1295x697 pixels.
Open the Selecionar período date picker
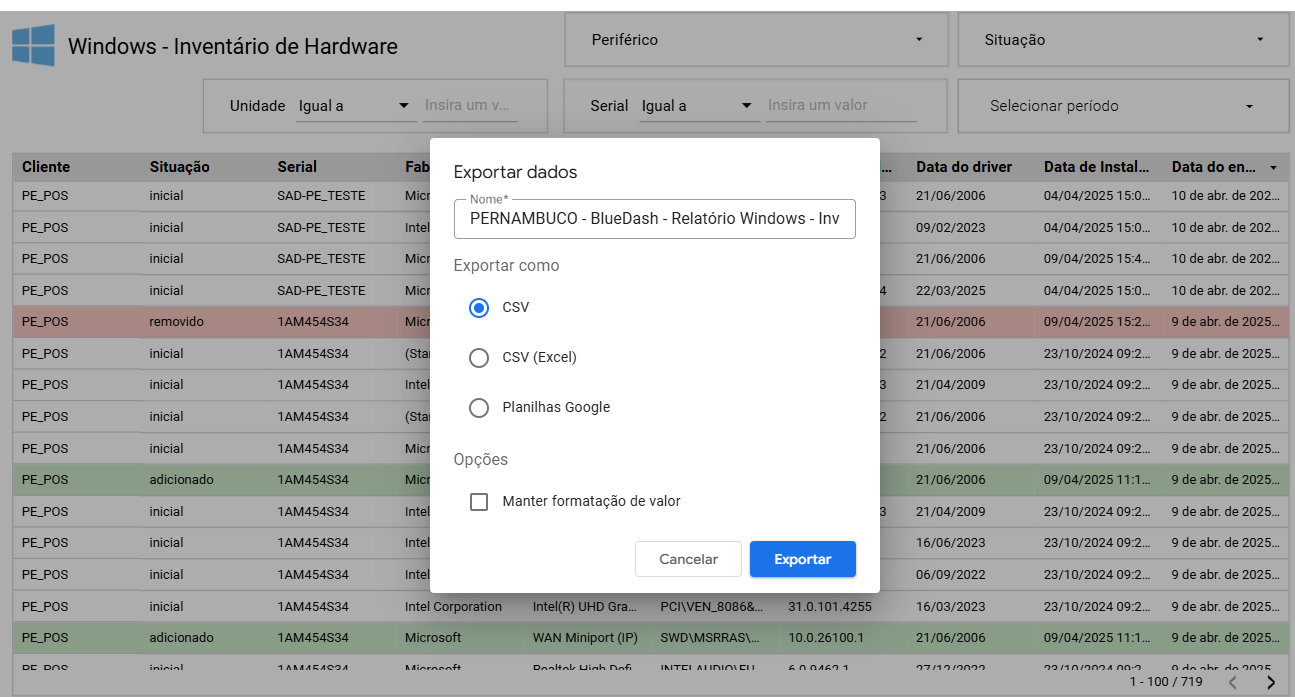pos(1123,106)
